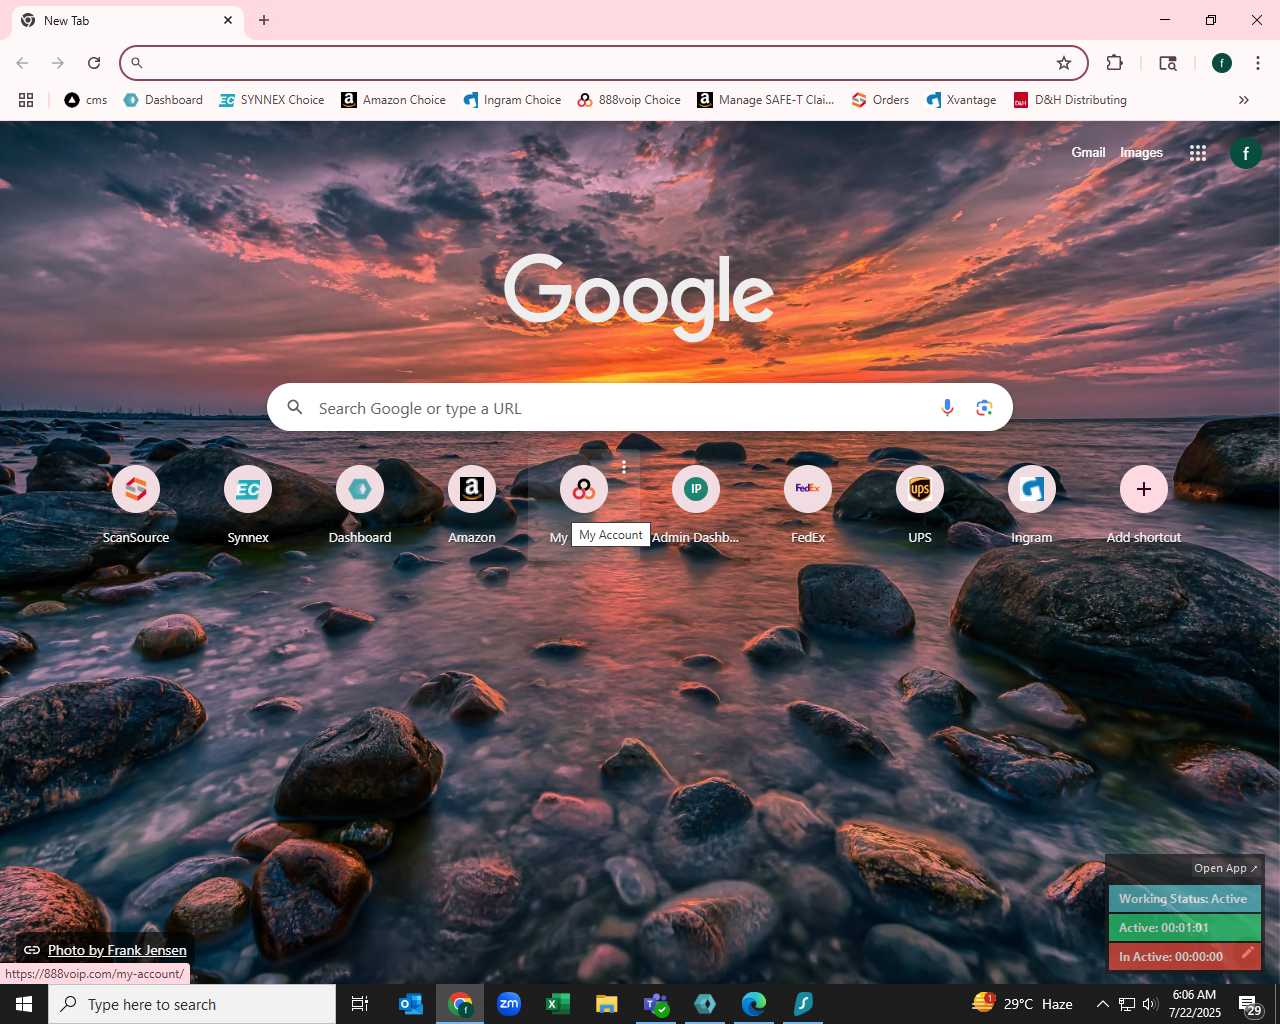The image size is (1280, 1024).
Task: Open the 29°C Haze weather widget
Action: click(x=1022, y=1004)
